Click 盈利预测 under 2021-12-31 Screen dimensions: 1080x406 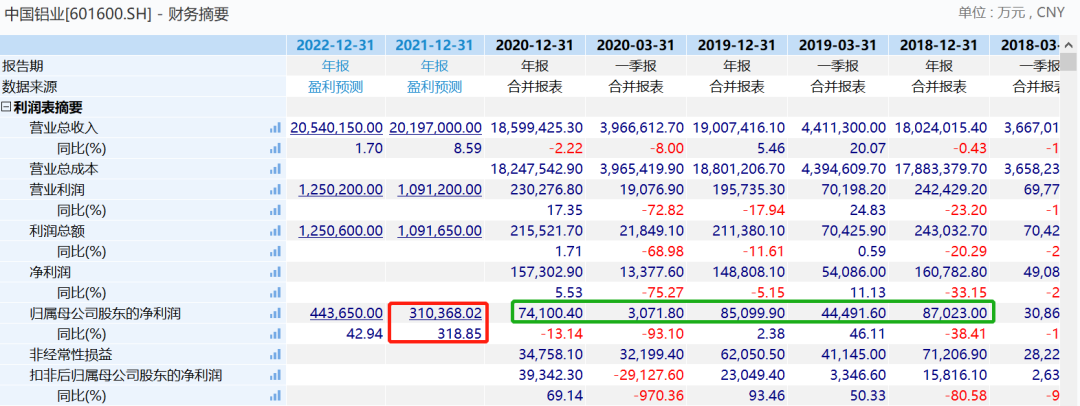tap(435, 87)
